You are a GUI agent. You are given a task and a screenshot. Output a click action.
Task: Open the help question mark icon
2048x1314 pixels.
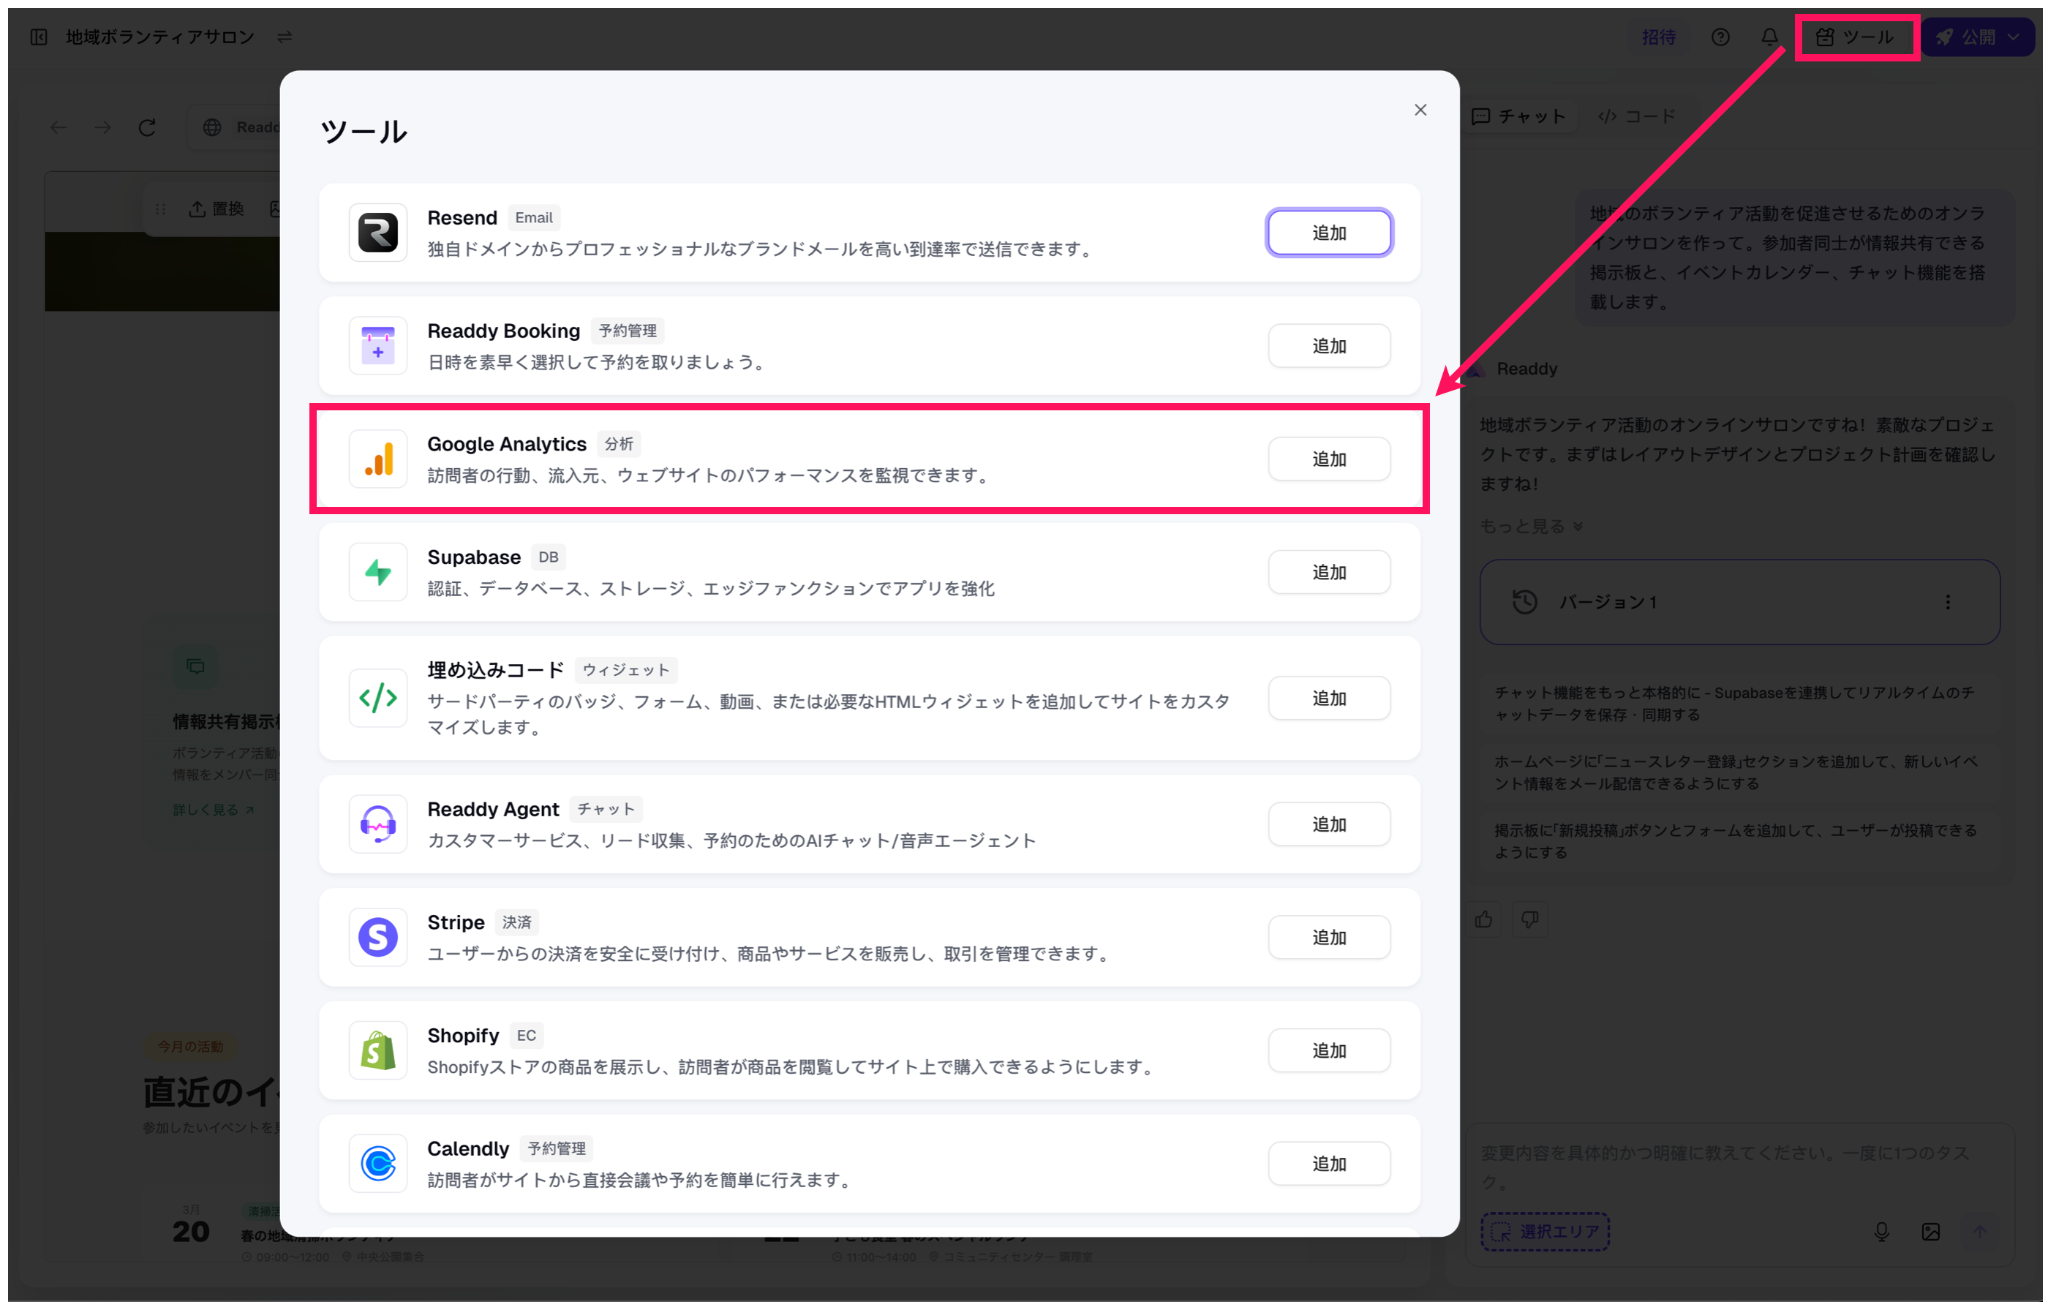[1720, 37]
